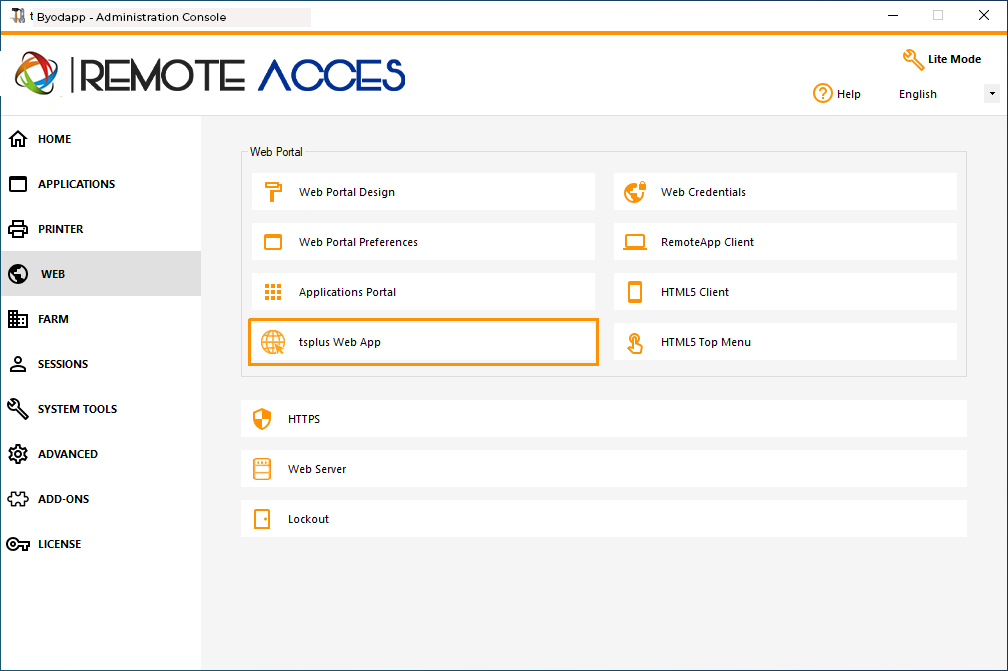This screenshot has height=671, width=1008.
Task: Open the APPLICATIONS section
Action: [x=101, y=184]
